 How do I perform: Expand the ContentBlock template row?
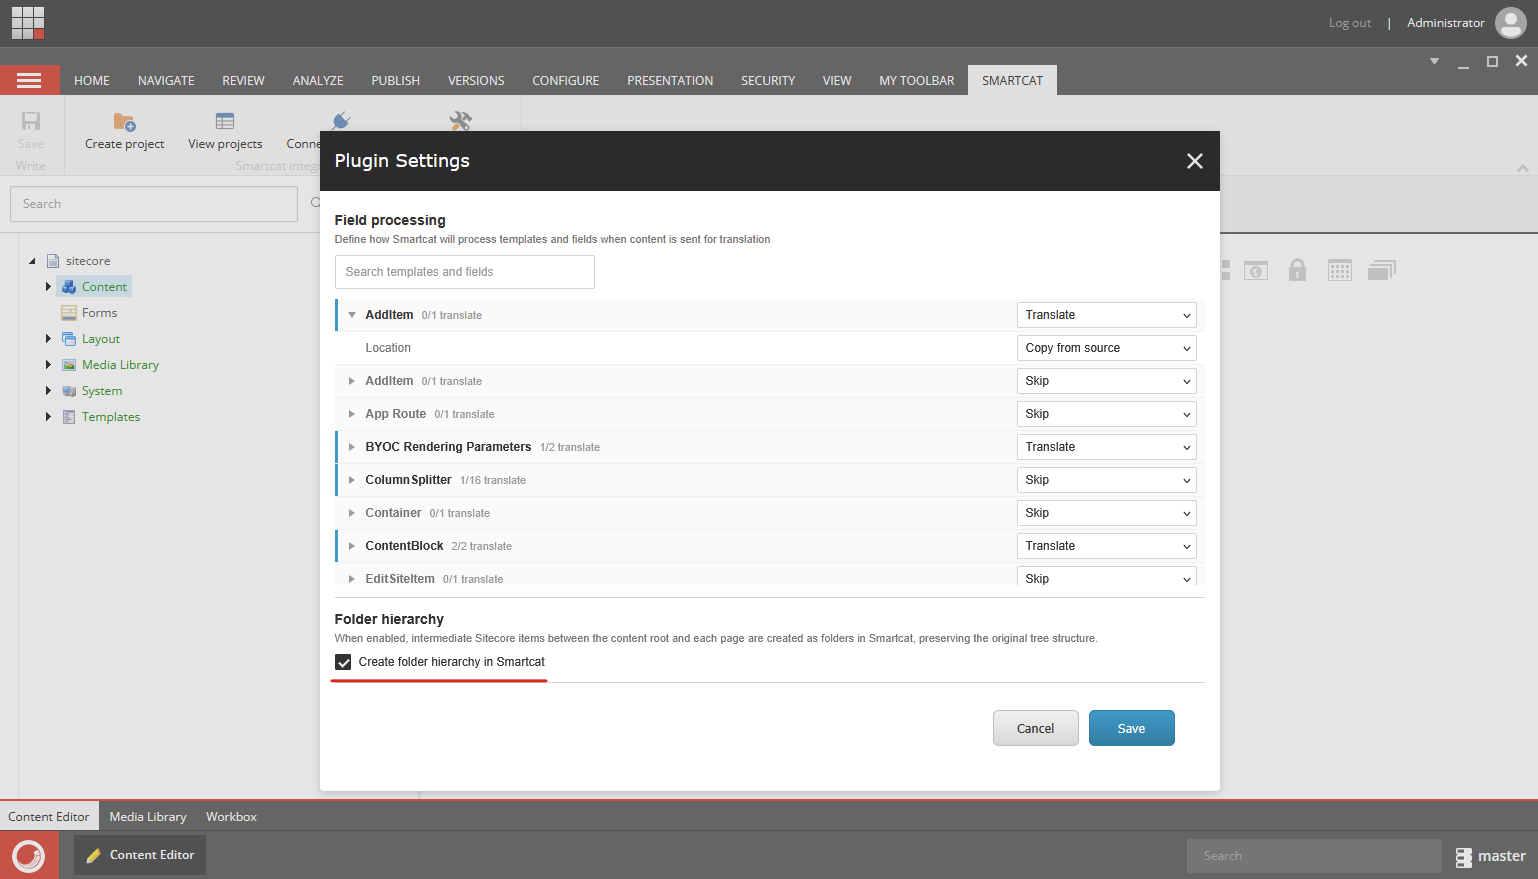click(x=352, y=546)
